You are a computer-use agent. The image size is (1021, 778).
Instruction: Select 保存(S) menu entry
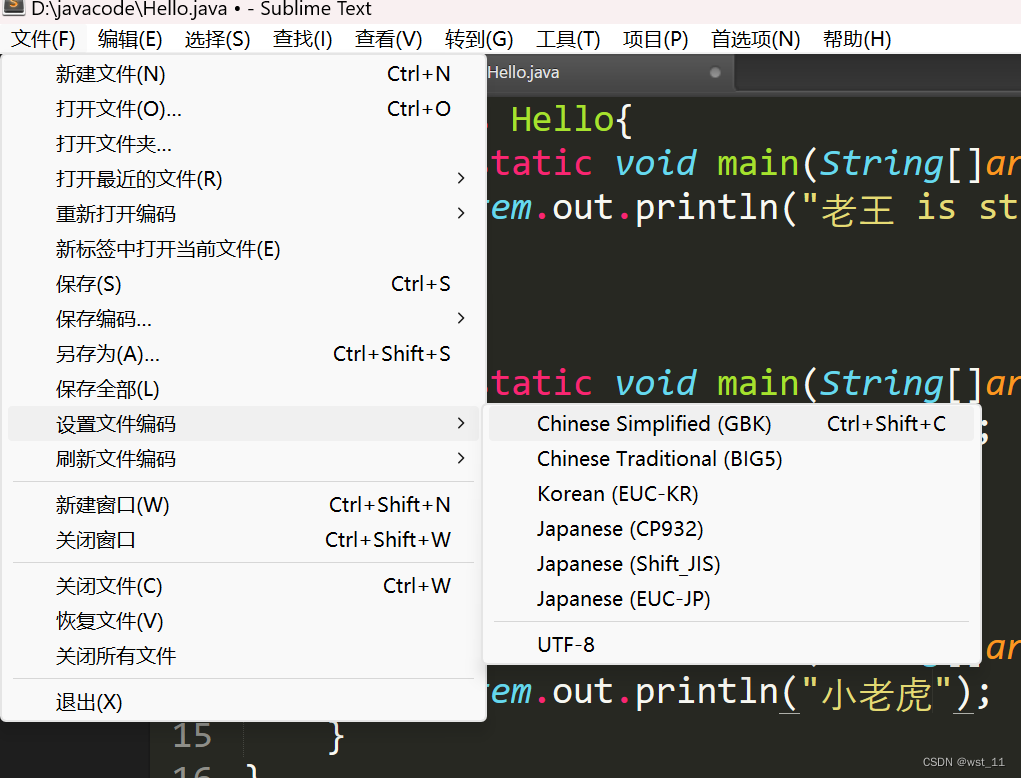[244, 284]
